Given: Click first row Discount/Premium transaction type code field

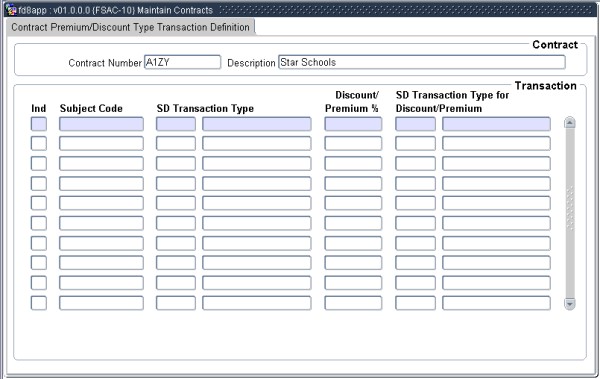Looking at the screenshot, I should (x=415, y=124).
